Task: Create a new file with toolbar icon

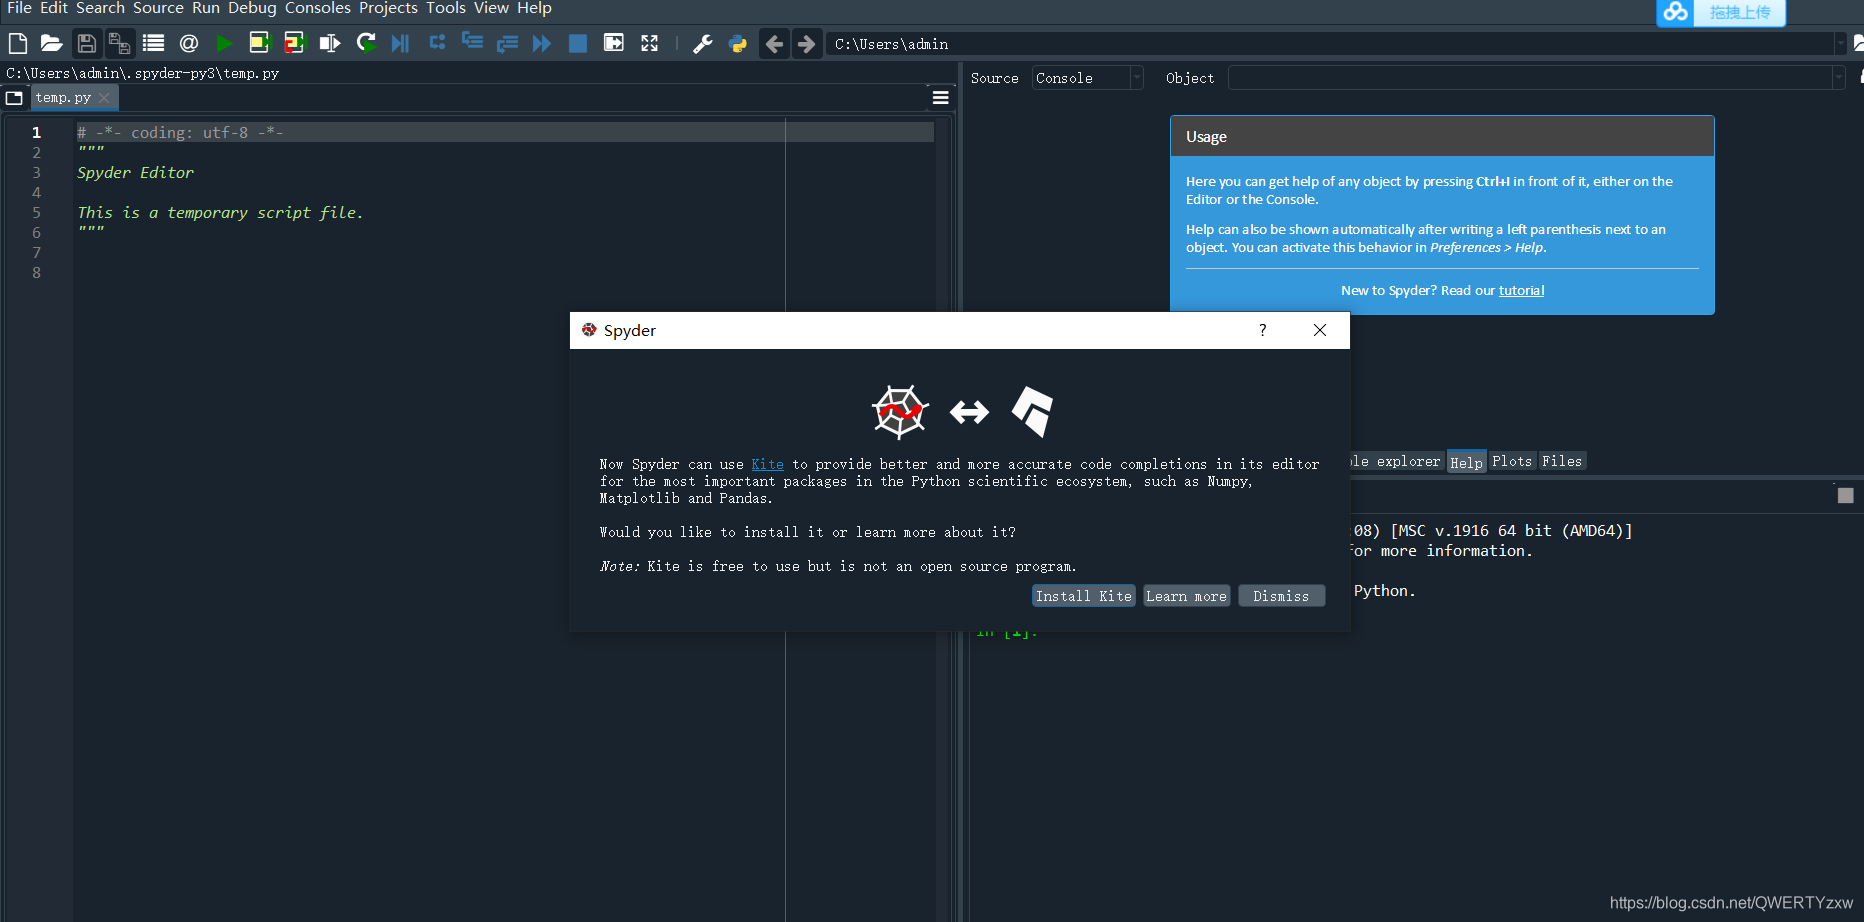Action: (x=18, y=43)
